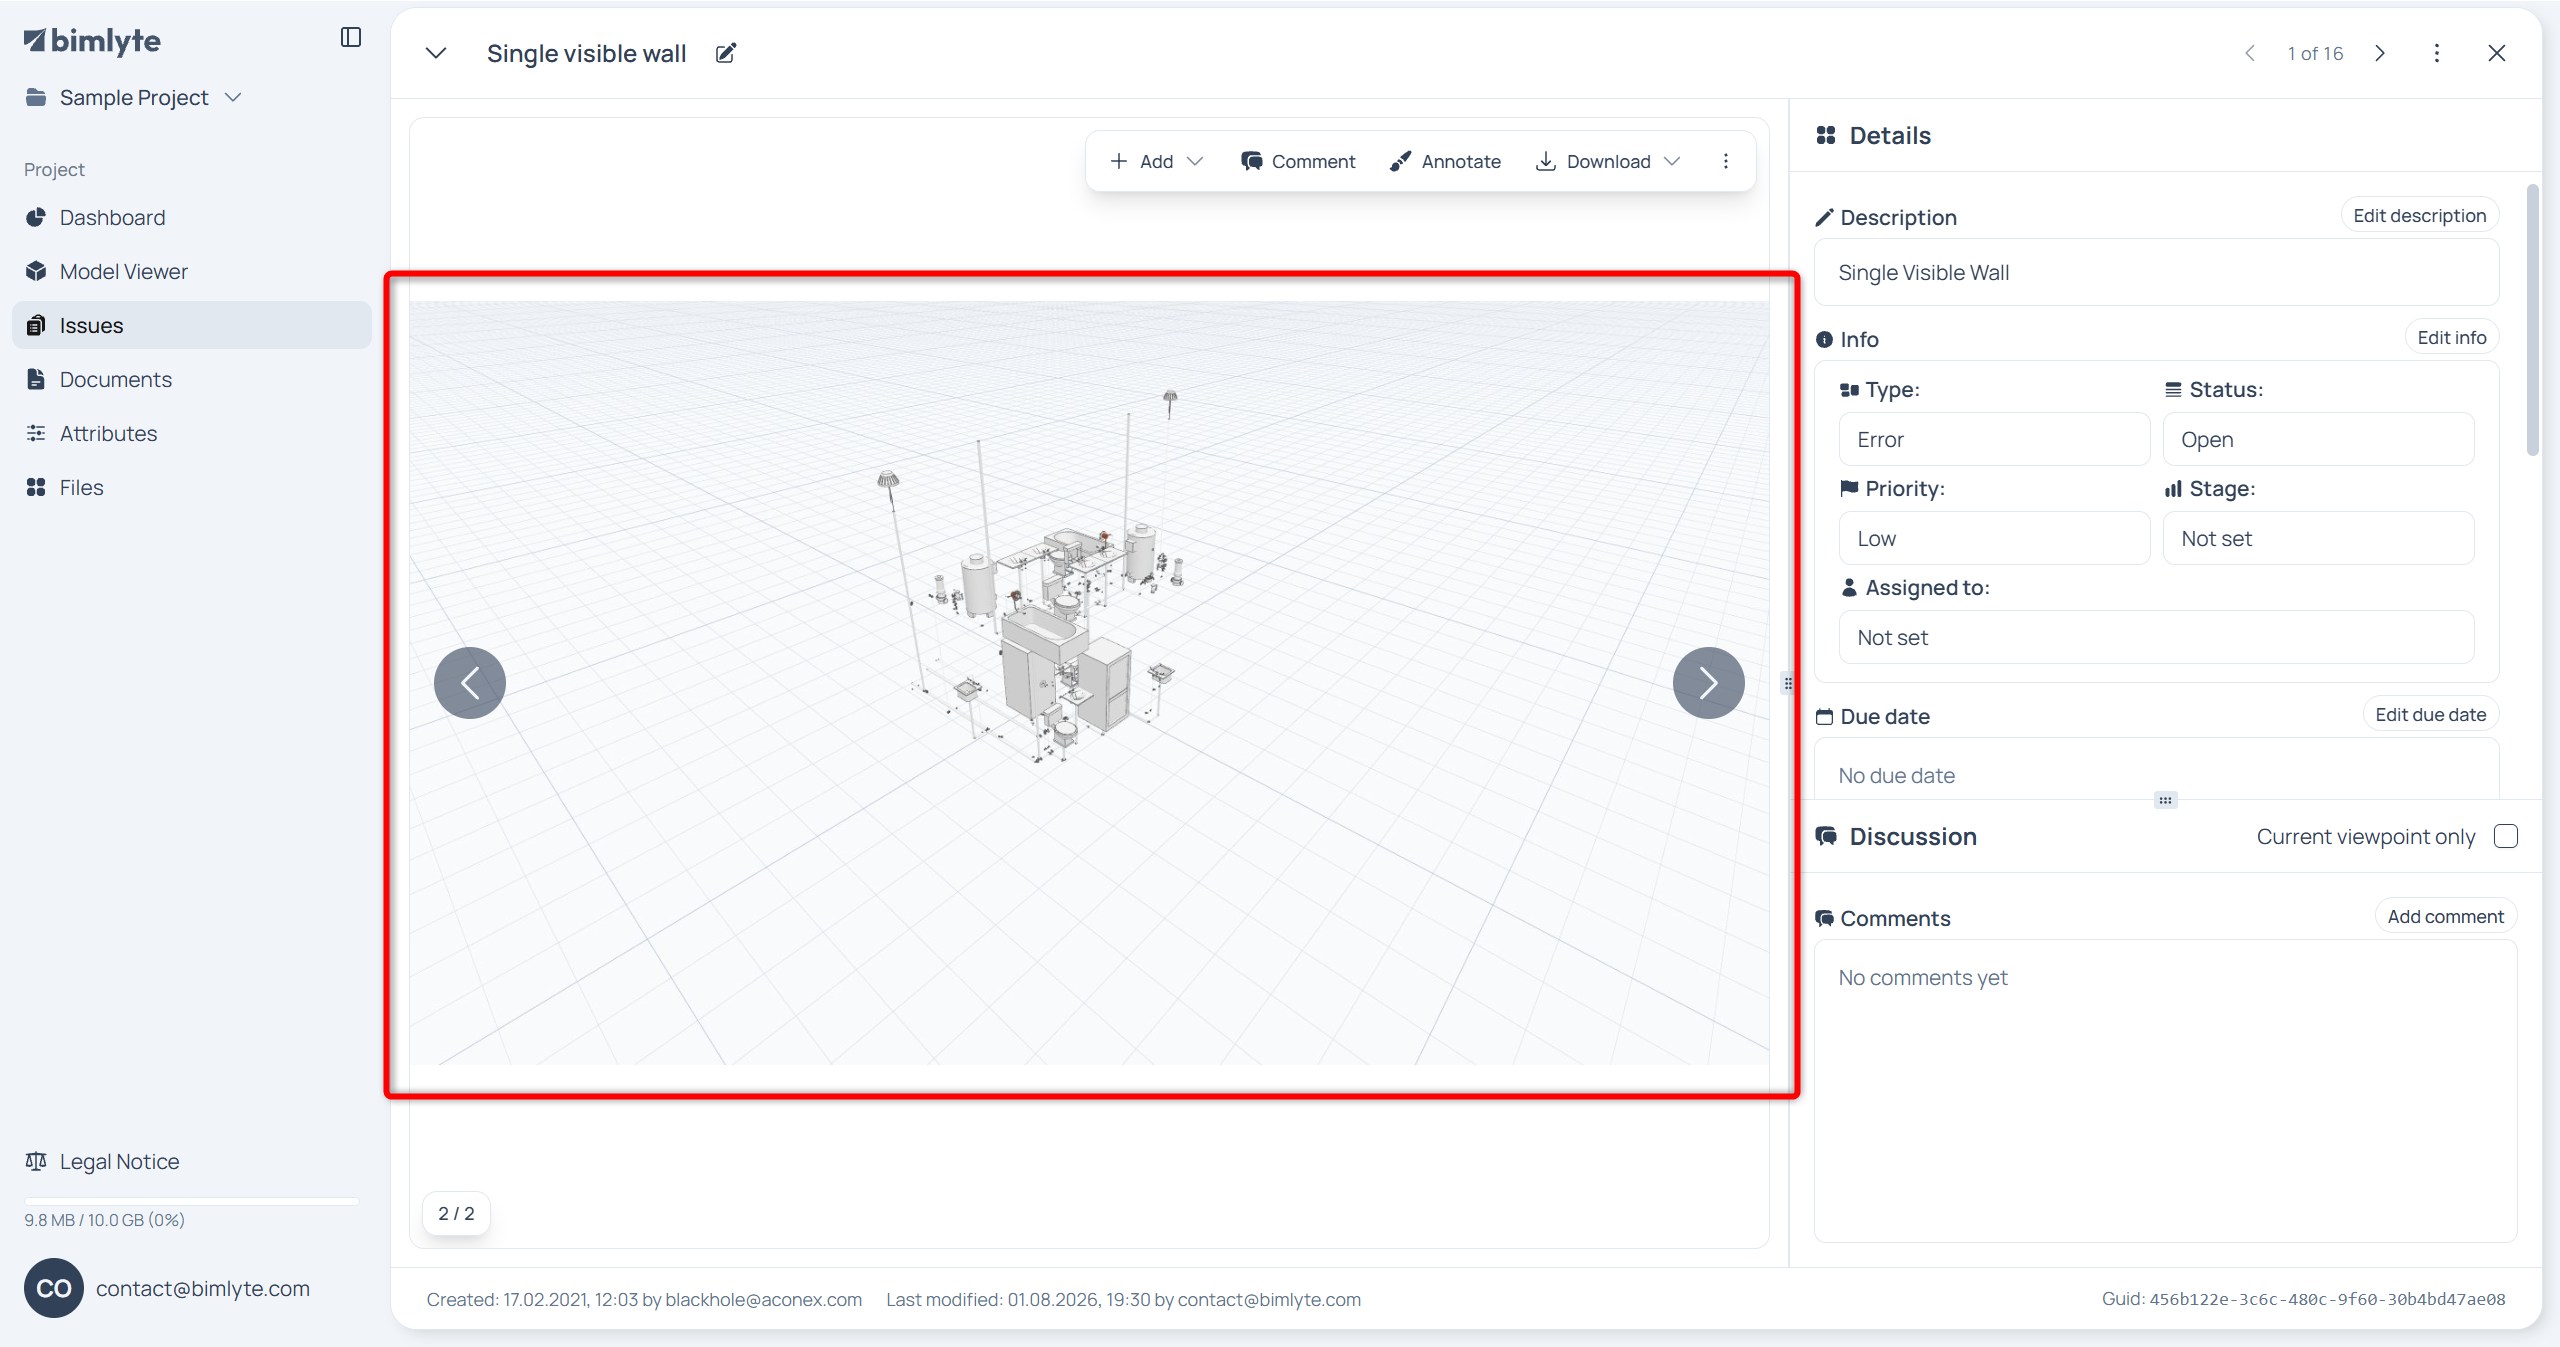2560x1347 pixels.
Task: Go to the previous issue arrow
Action: point(2250,54)
